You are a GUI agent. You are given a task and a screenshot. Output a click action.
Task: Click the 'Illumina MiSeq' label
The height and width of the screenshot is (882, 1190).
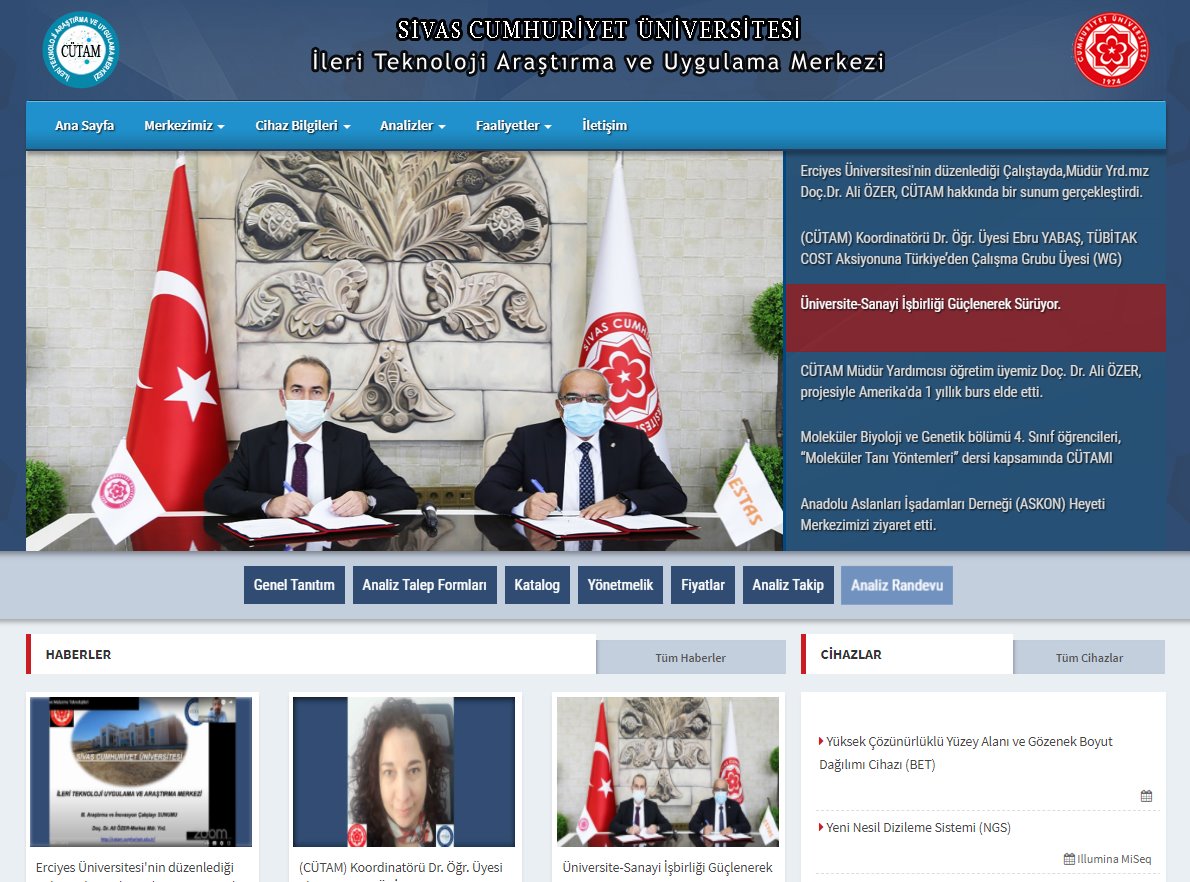click(1114, 859)
